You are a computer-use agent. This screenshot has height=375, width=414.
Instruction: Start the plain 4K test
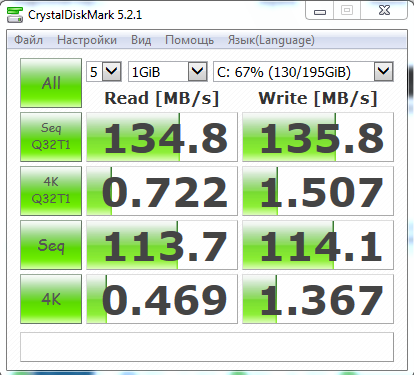[x=51, y=299]
